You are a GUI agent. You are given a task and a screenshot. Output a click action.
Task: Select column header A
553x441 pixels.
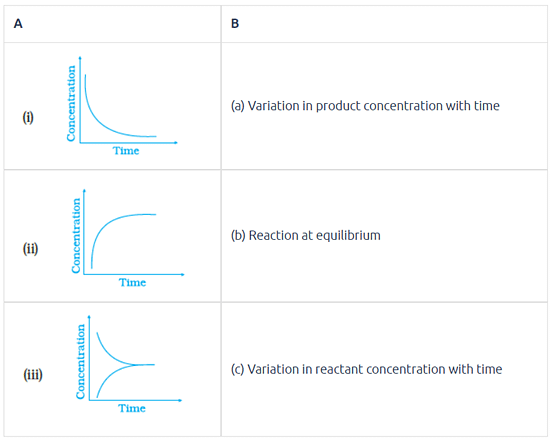tap(18, 24)
